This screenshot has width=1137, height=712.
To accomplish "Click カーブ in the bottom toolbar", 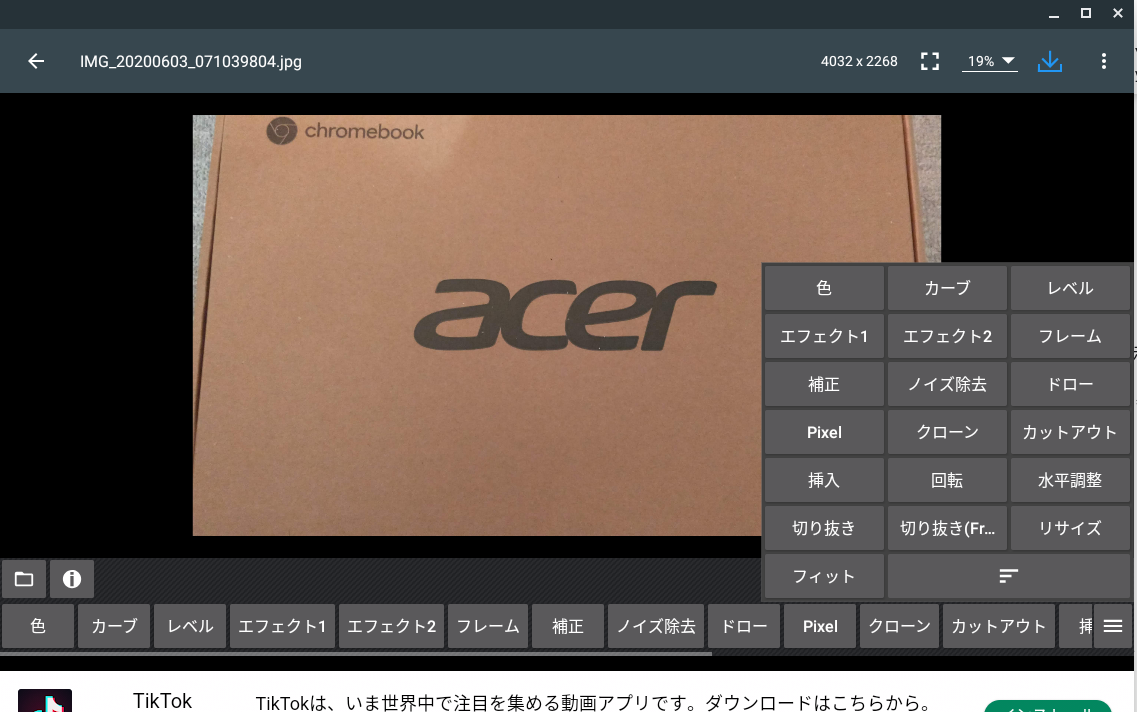I will point(114,626).
